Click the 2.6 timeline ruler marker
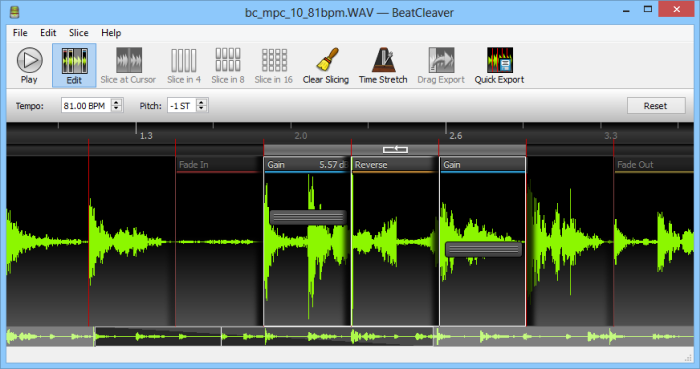 click(456, 136)
